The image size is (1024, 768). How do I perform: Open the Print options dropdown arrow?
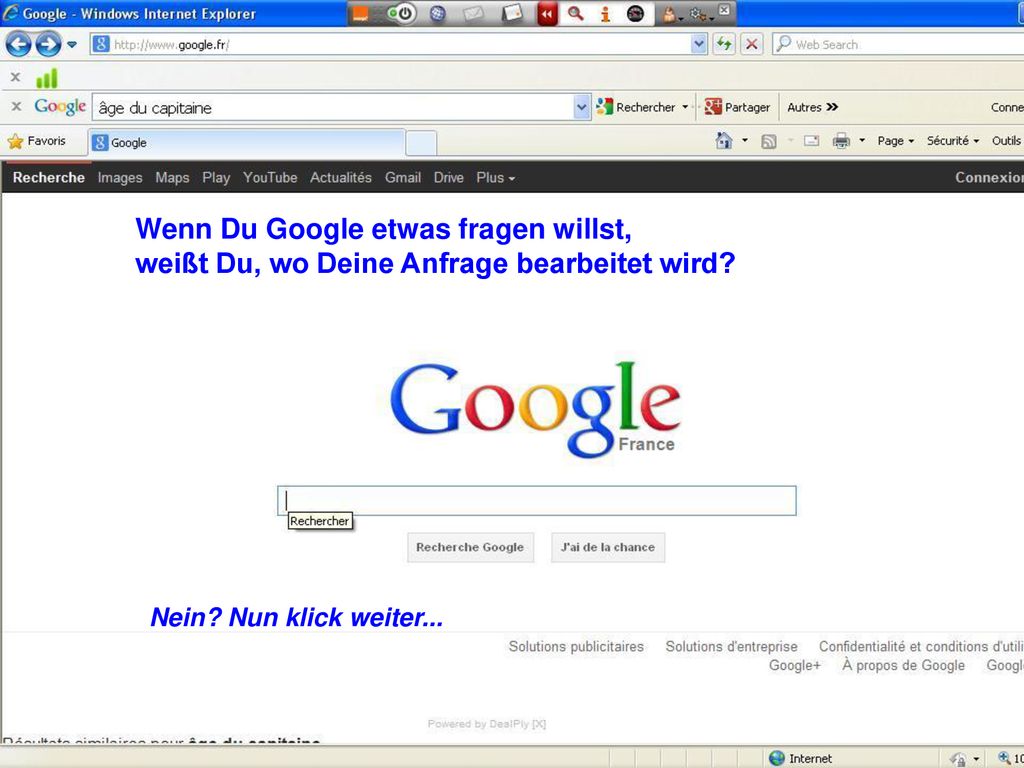point(862,140)
